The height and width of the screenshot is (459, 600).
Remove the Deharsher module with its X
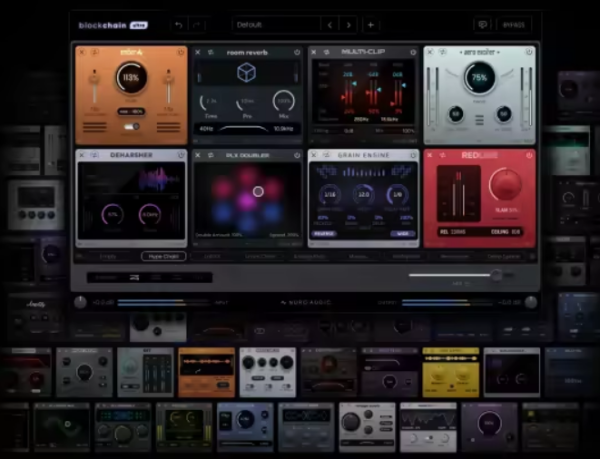(x=81, y=155)
